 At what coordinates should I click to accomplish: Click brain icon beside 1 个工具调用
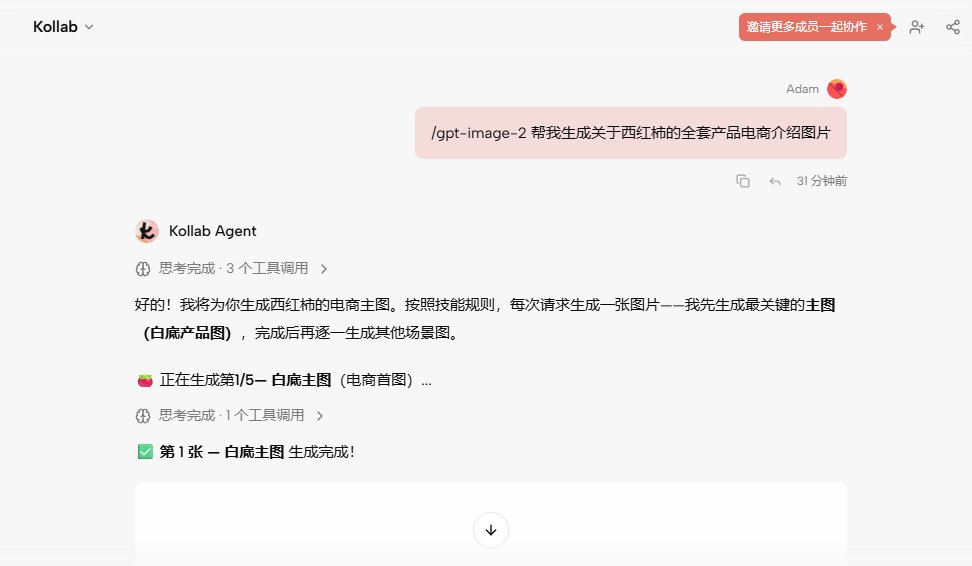tap(143, 415)
